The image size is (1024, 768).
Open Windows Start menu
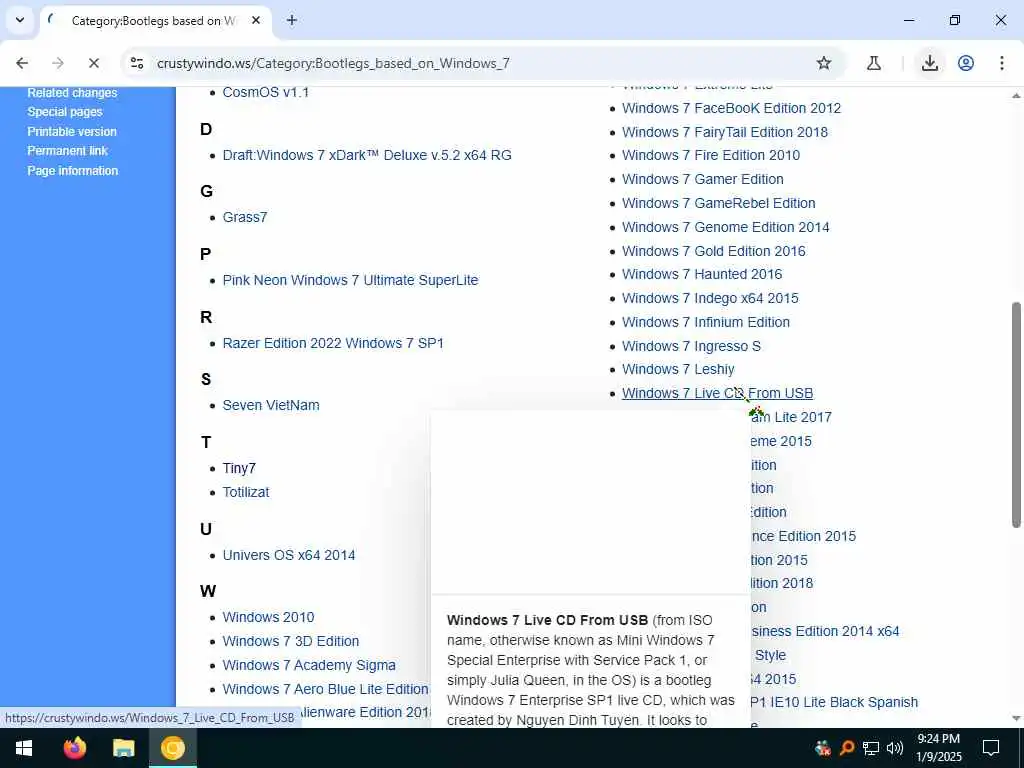coord(24,748)
